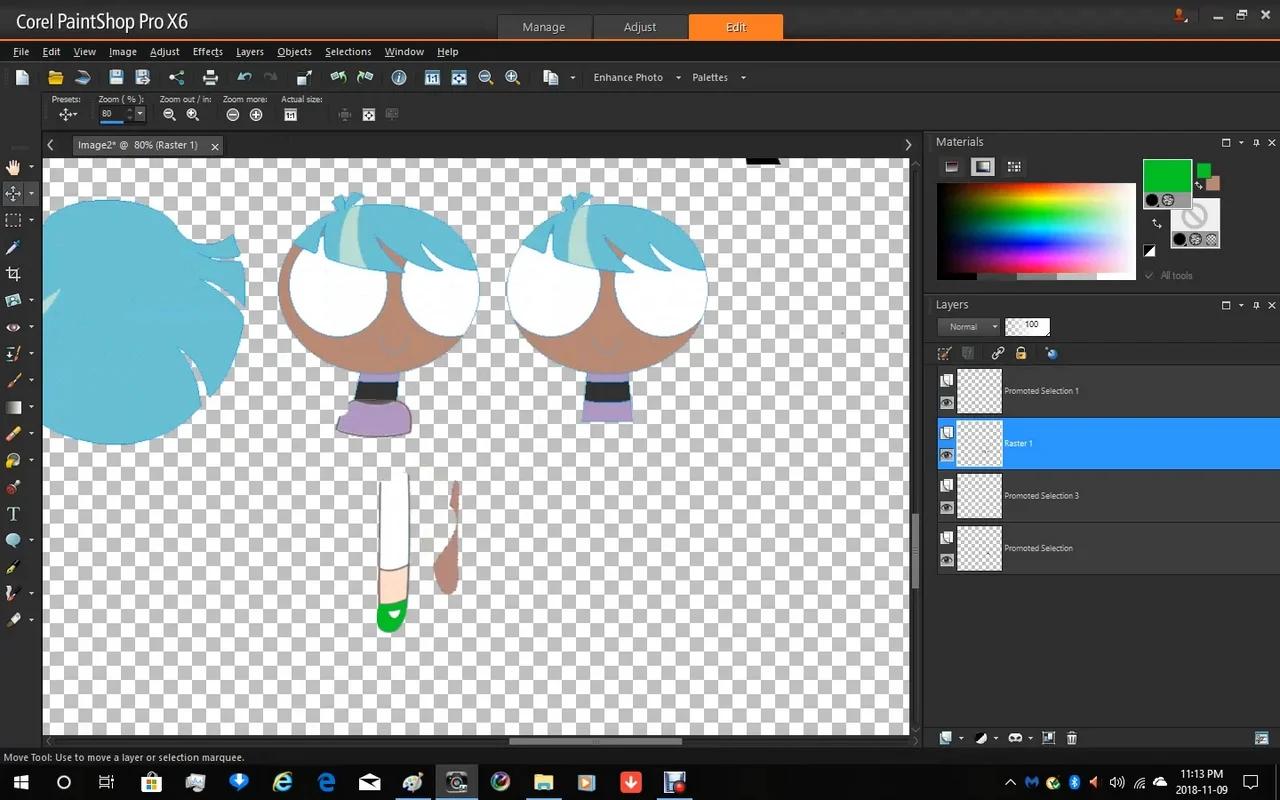This screenshot has width=1280, height=800.
Task: Pick the Paint Brush tool
Action: tap(13, 379)
